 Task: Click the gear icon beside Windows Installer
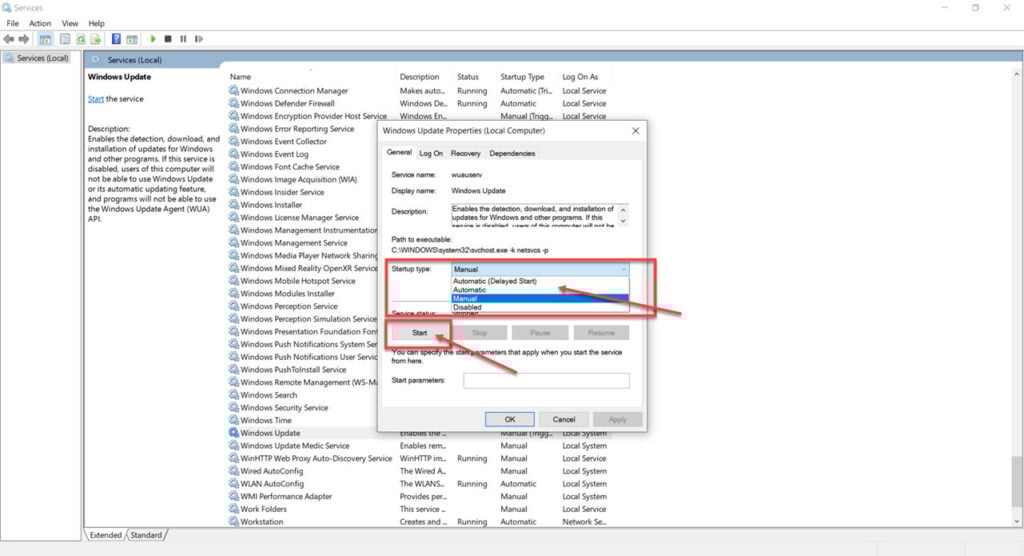point(234,204)
